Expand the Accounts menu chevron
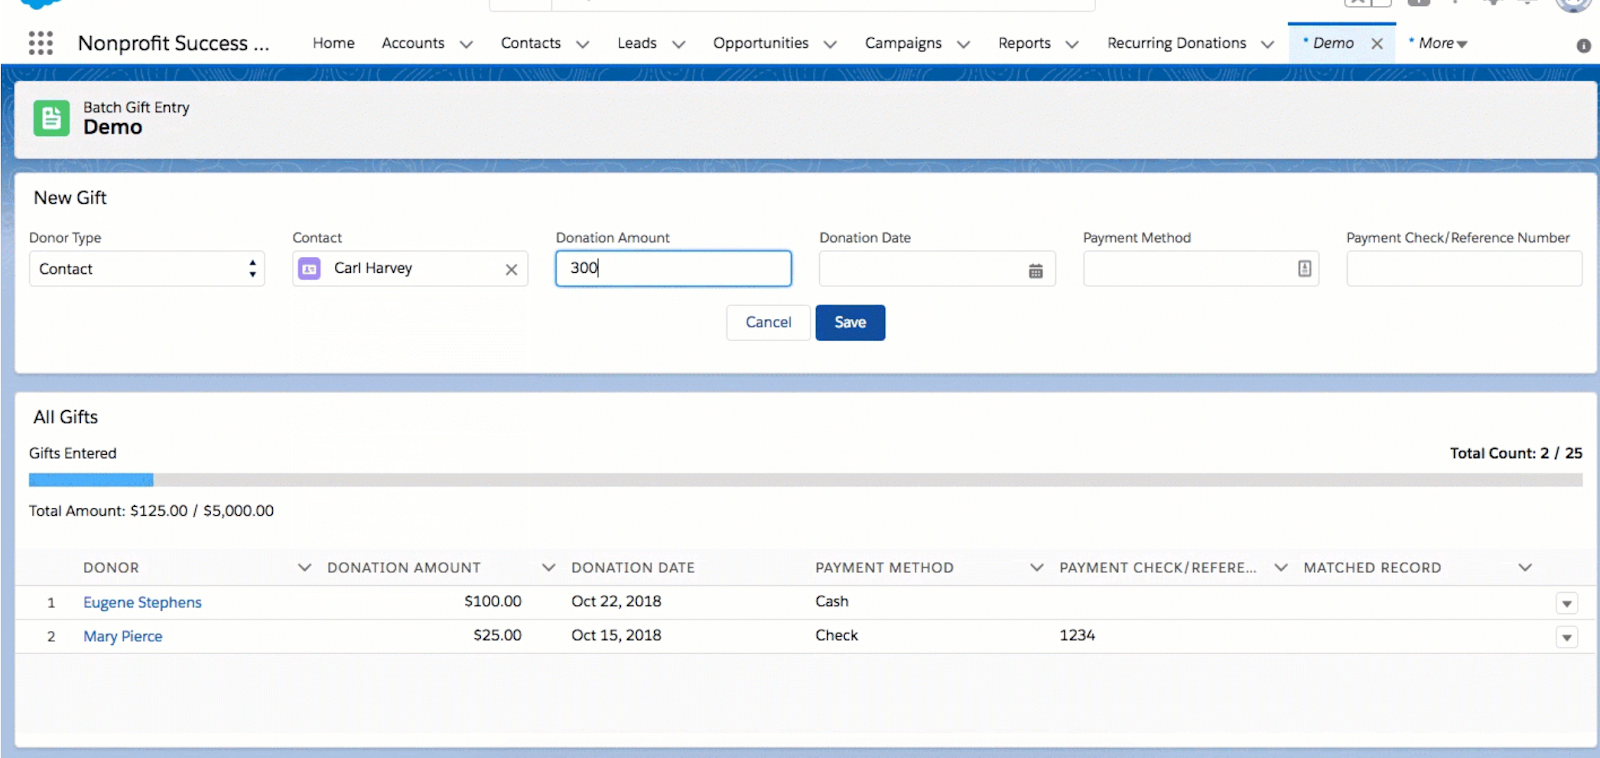This screenshot has width=1600, height=758. (x=466, y=44)
